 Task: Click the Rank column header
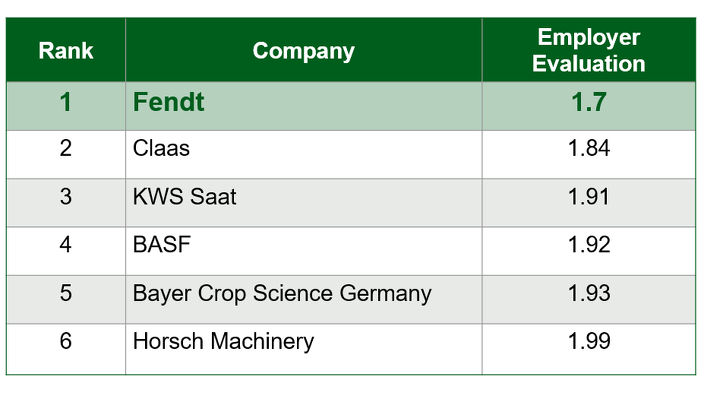pos(66,50)
